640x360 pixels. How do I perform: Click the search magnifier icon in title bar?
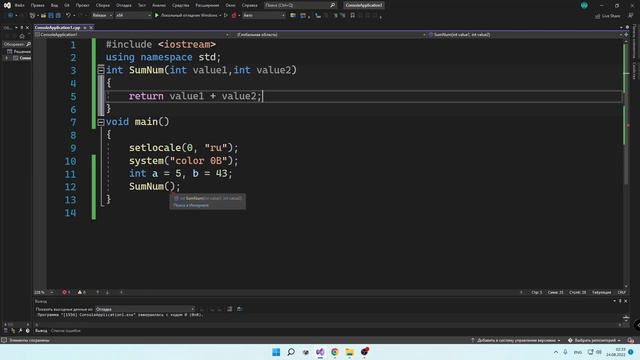[x=332, y=5]
